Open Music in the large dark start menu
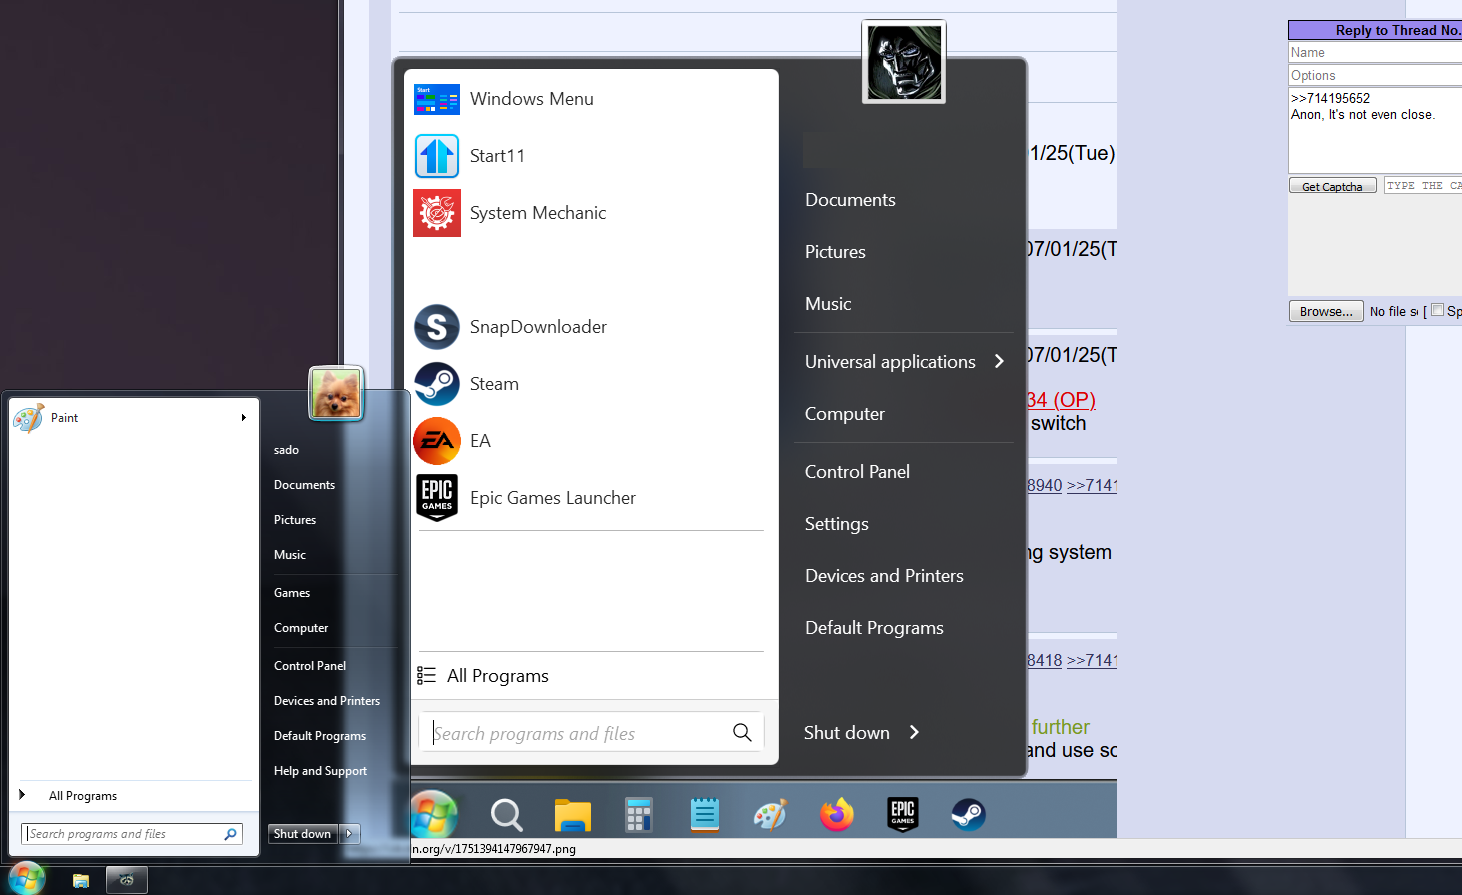 coord(828,304)
